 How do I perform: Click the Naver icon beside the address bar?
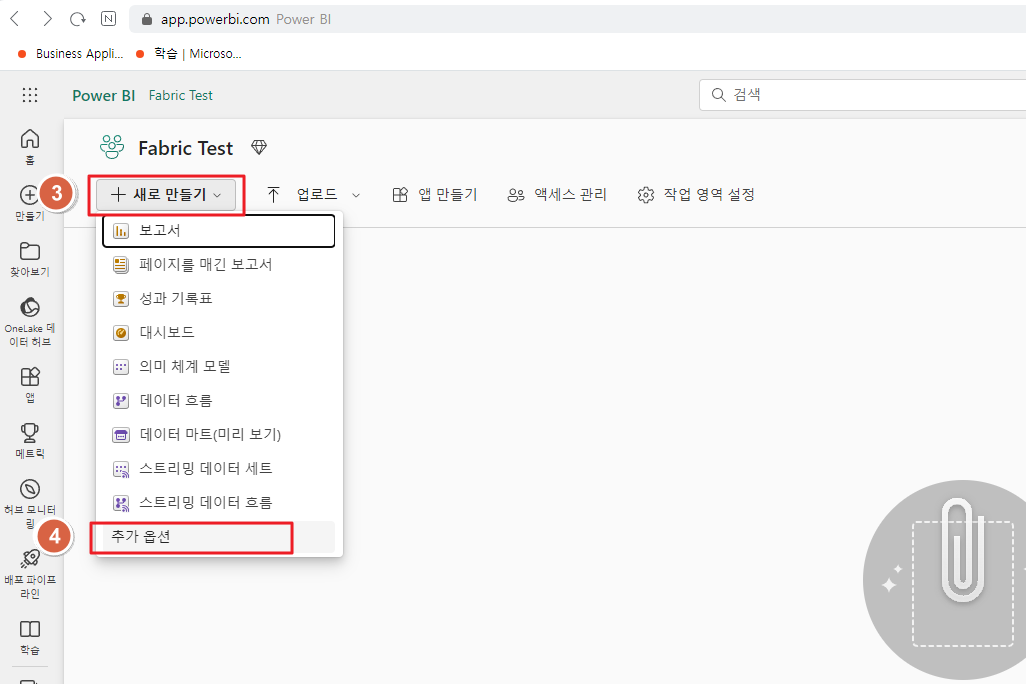point(109,19)
